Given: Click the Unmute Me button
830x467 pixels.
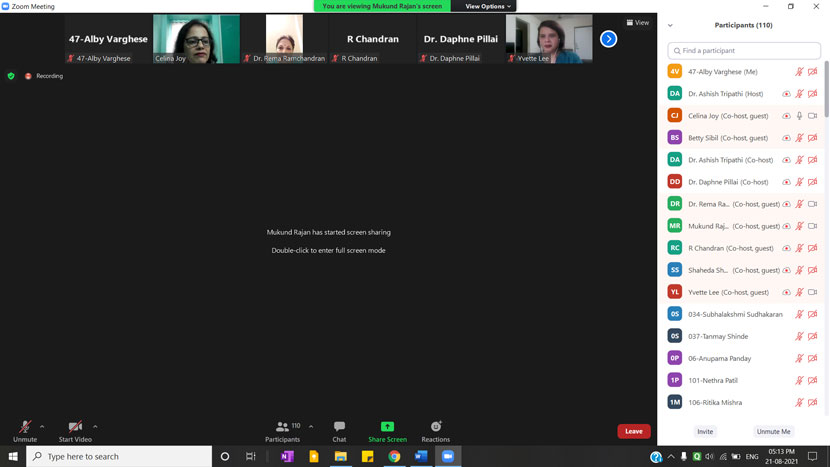Looking at the screenshot, I should tap(773, 432).
